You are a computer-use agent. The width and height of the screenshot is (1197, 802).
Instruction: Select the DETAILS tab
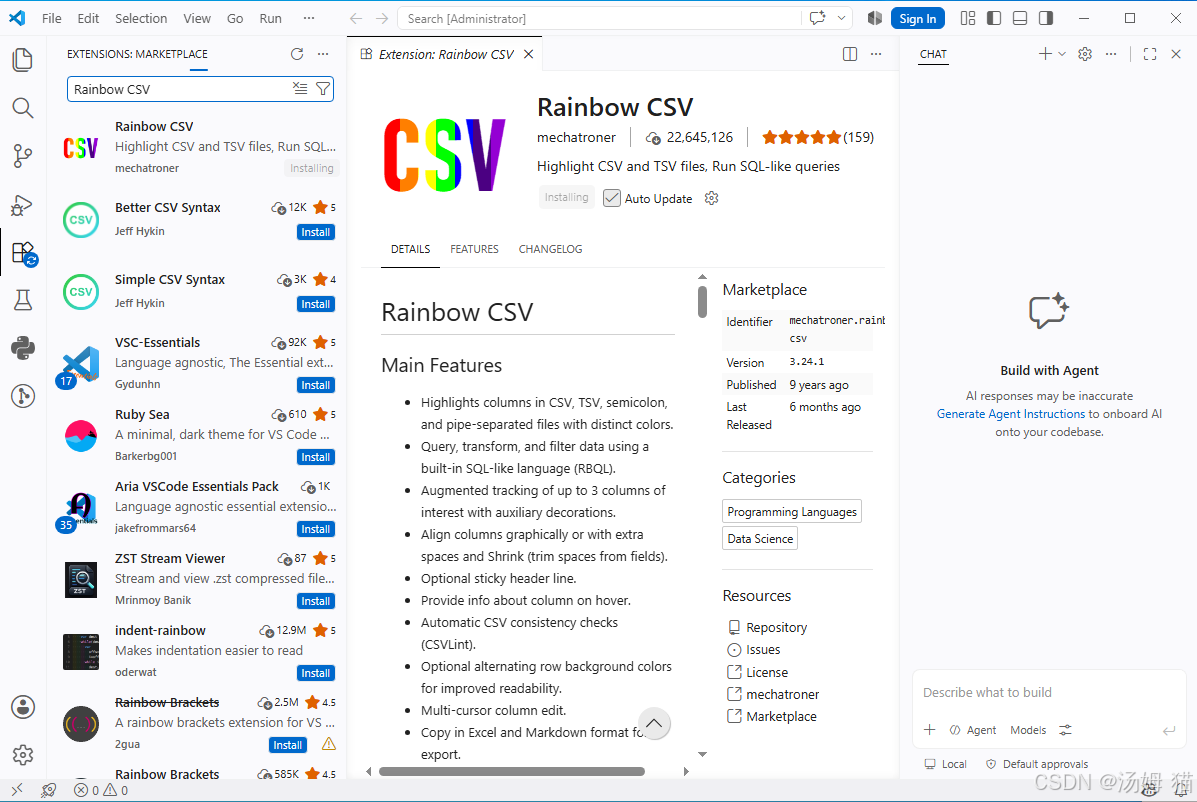410,249
